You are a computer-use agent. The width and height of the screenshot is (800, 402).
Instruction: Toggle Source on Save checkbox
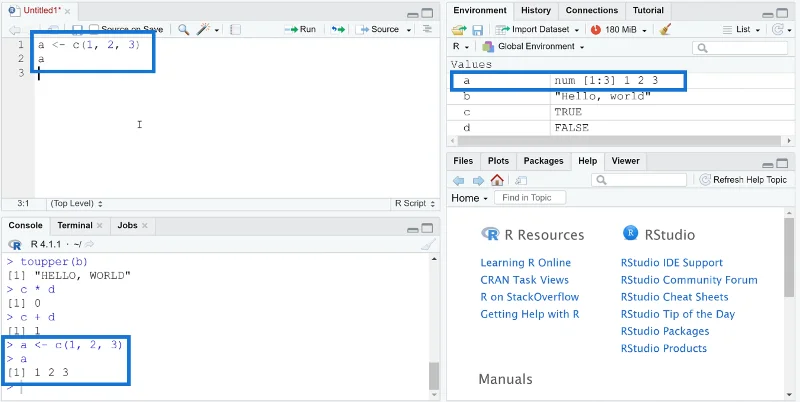94,30
